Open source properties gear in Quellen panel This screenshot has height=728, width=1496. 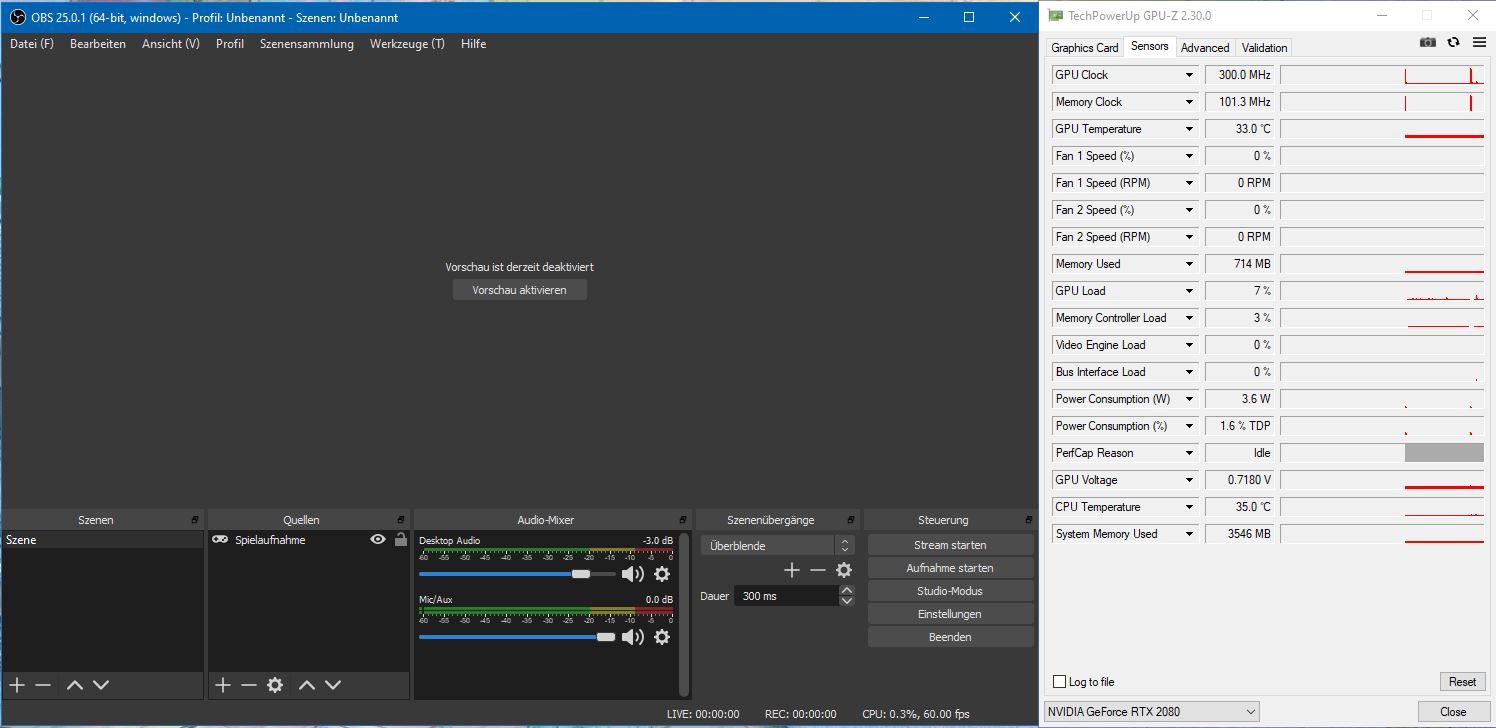coord(275,685)
